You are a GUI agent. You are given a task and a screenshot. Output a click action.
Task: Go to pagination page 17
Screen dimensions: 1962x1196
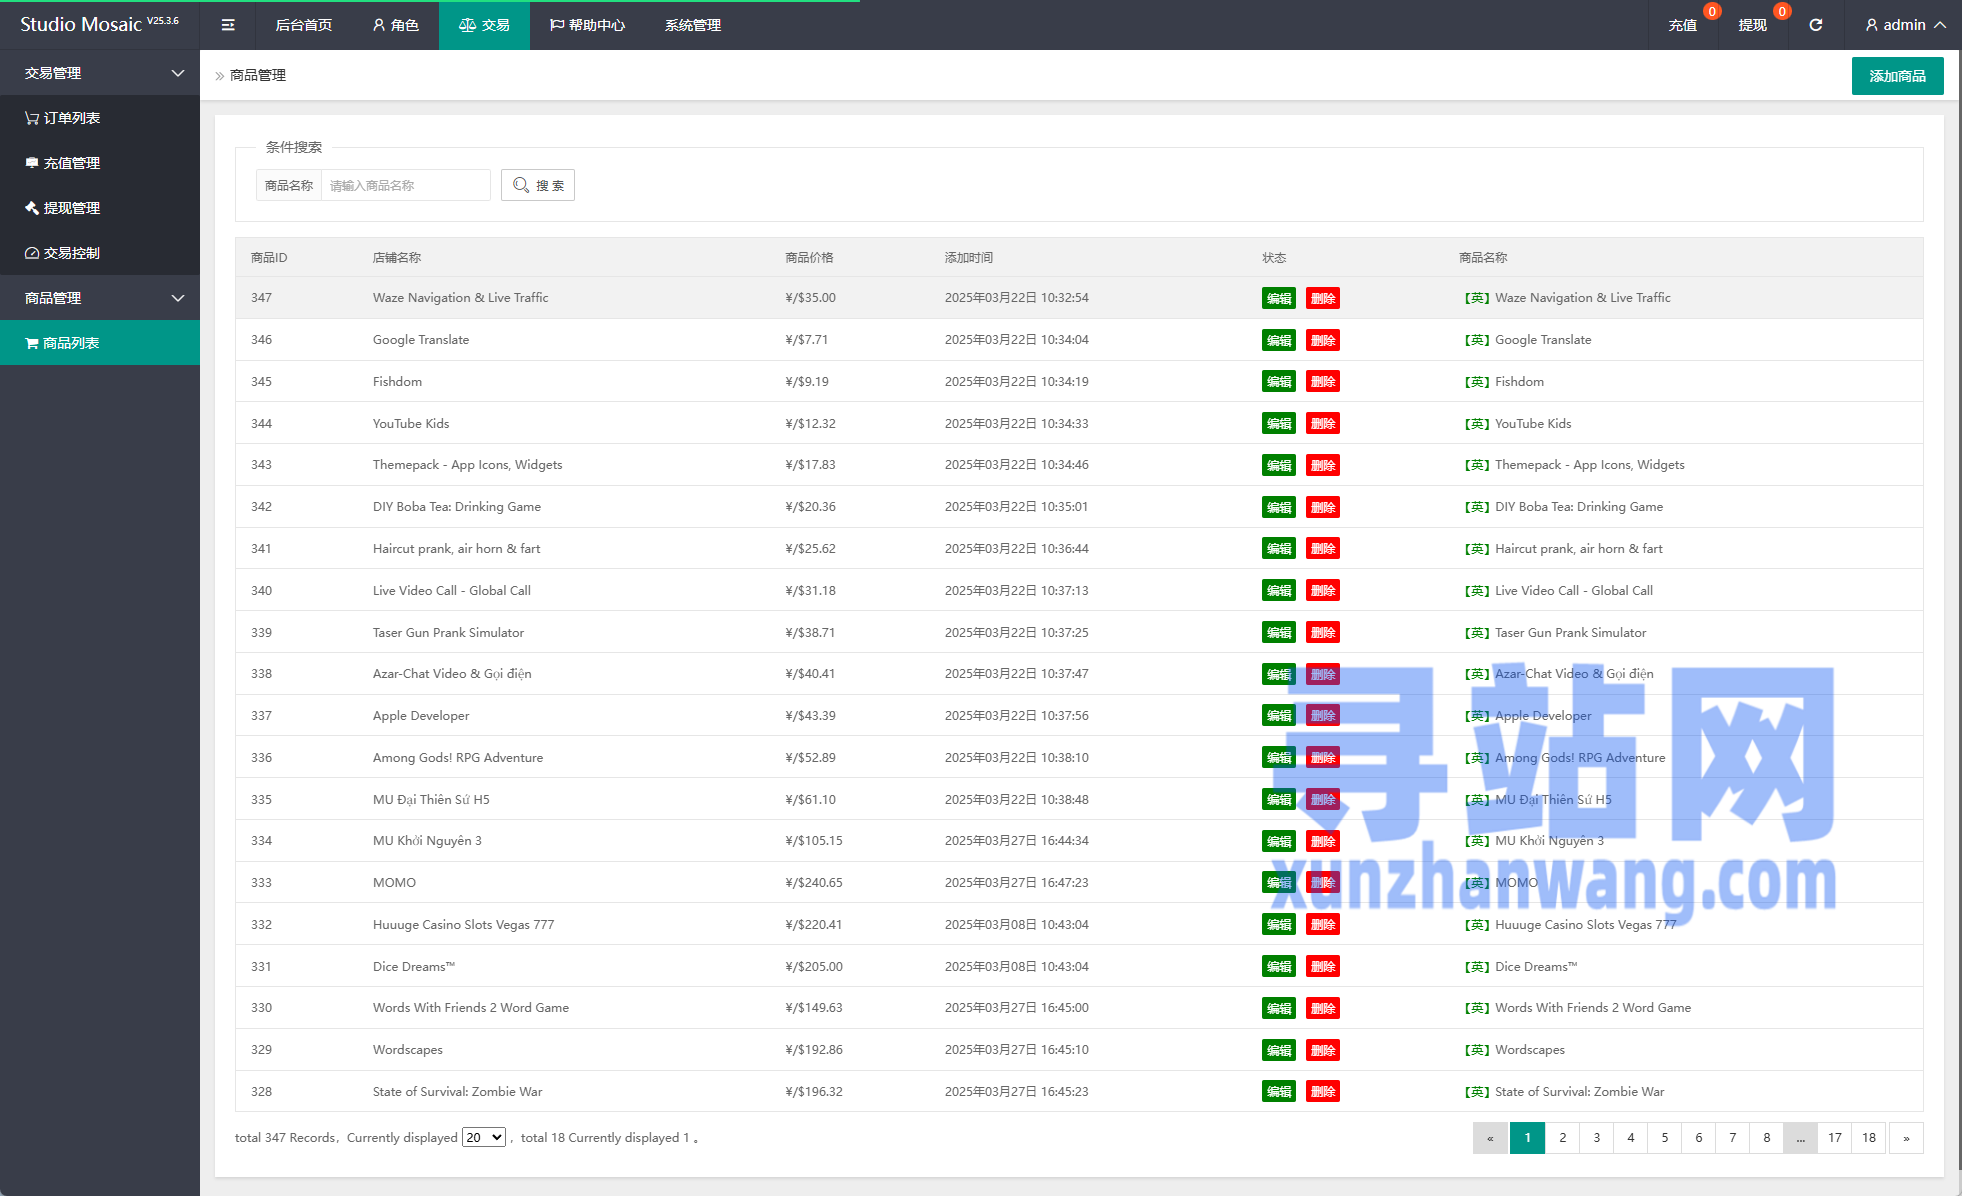point(1835,1138)
